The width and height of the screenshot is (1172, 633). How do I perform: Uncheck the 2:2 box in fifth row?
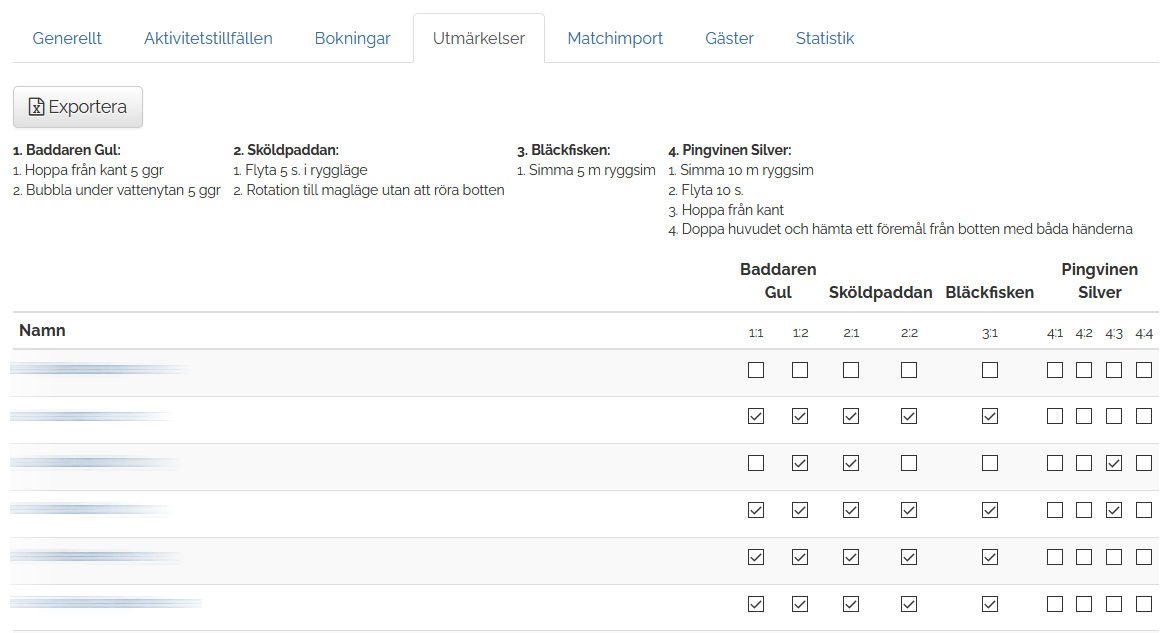[x=909, y=558]
